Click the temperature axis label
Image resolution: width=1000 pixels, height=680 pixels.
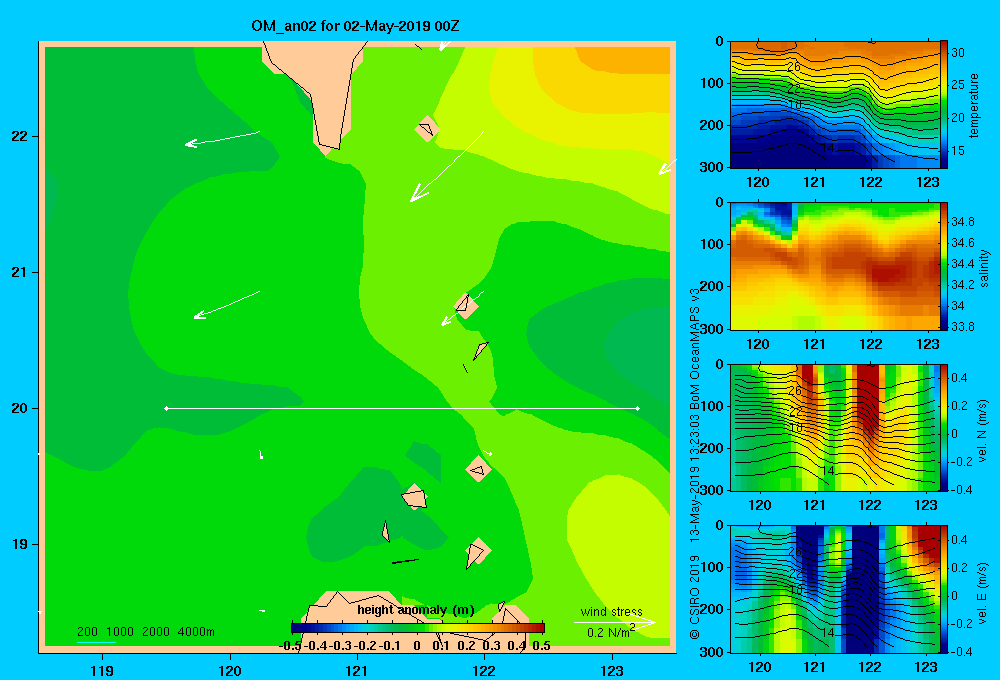coord(974,105)
